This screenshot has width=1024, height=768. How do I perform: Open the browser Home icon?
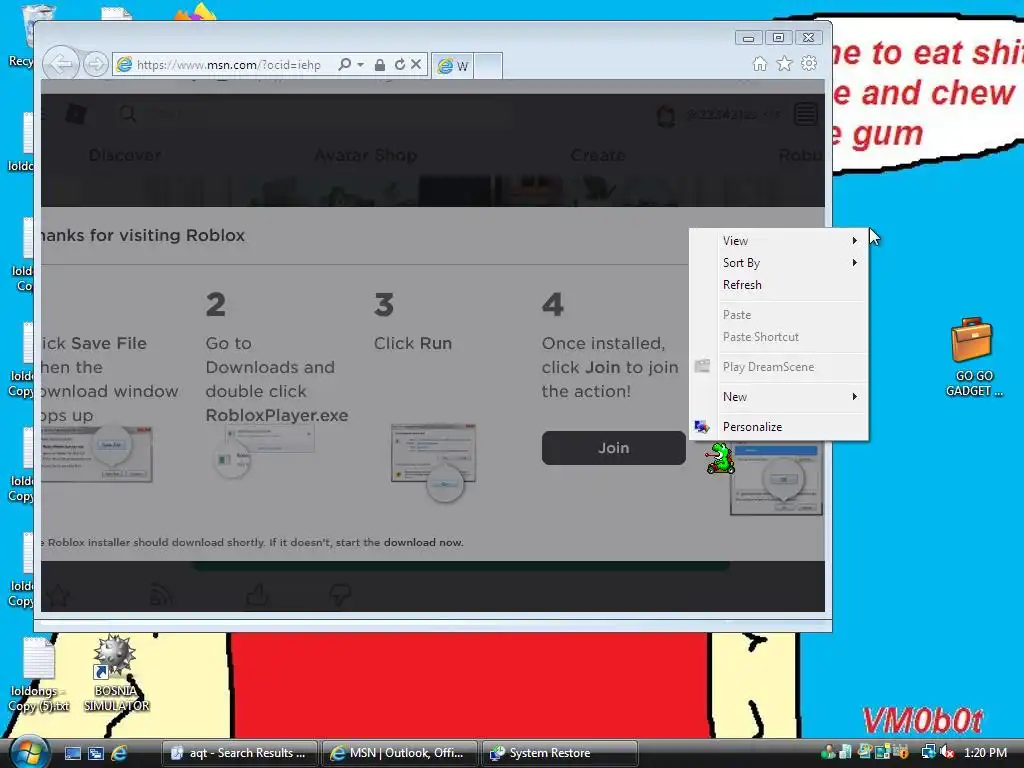point(760,63)
